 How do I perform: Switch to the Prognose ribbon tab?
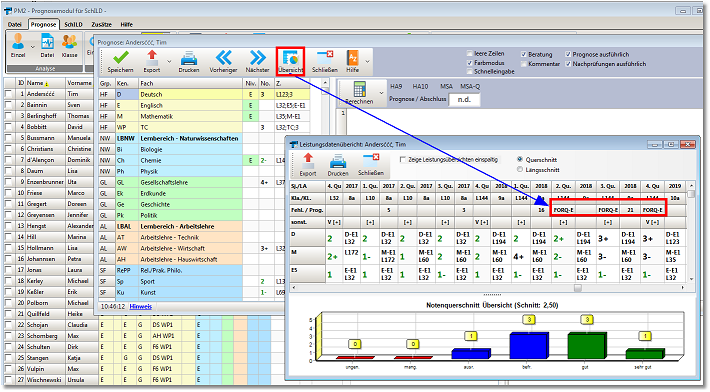pyautogui.click(x=43, y=24)
